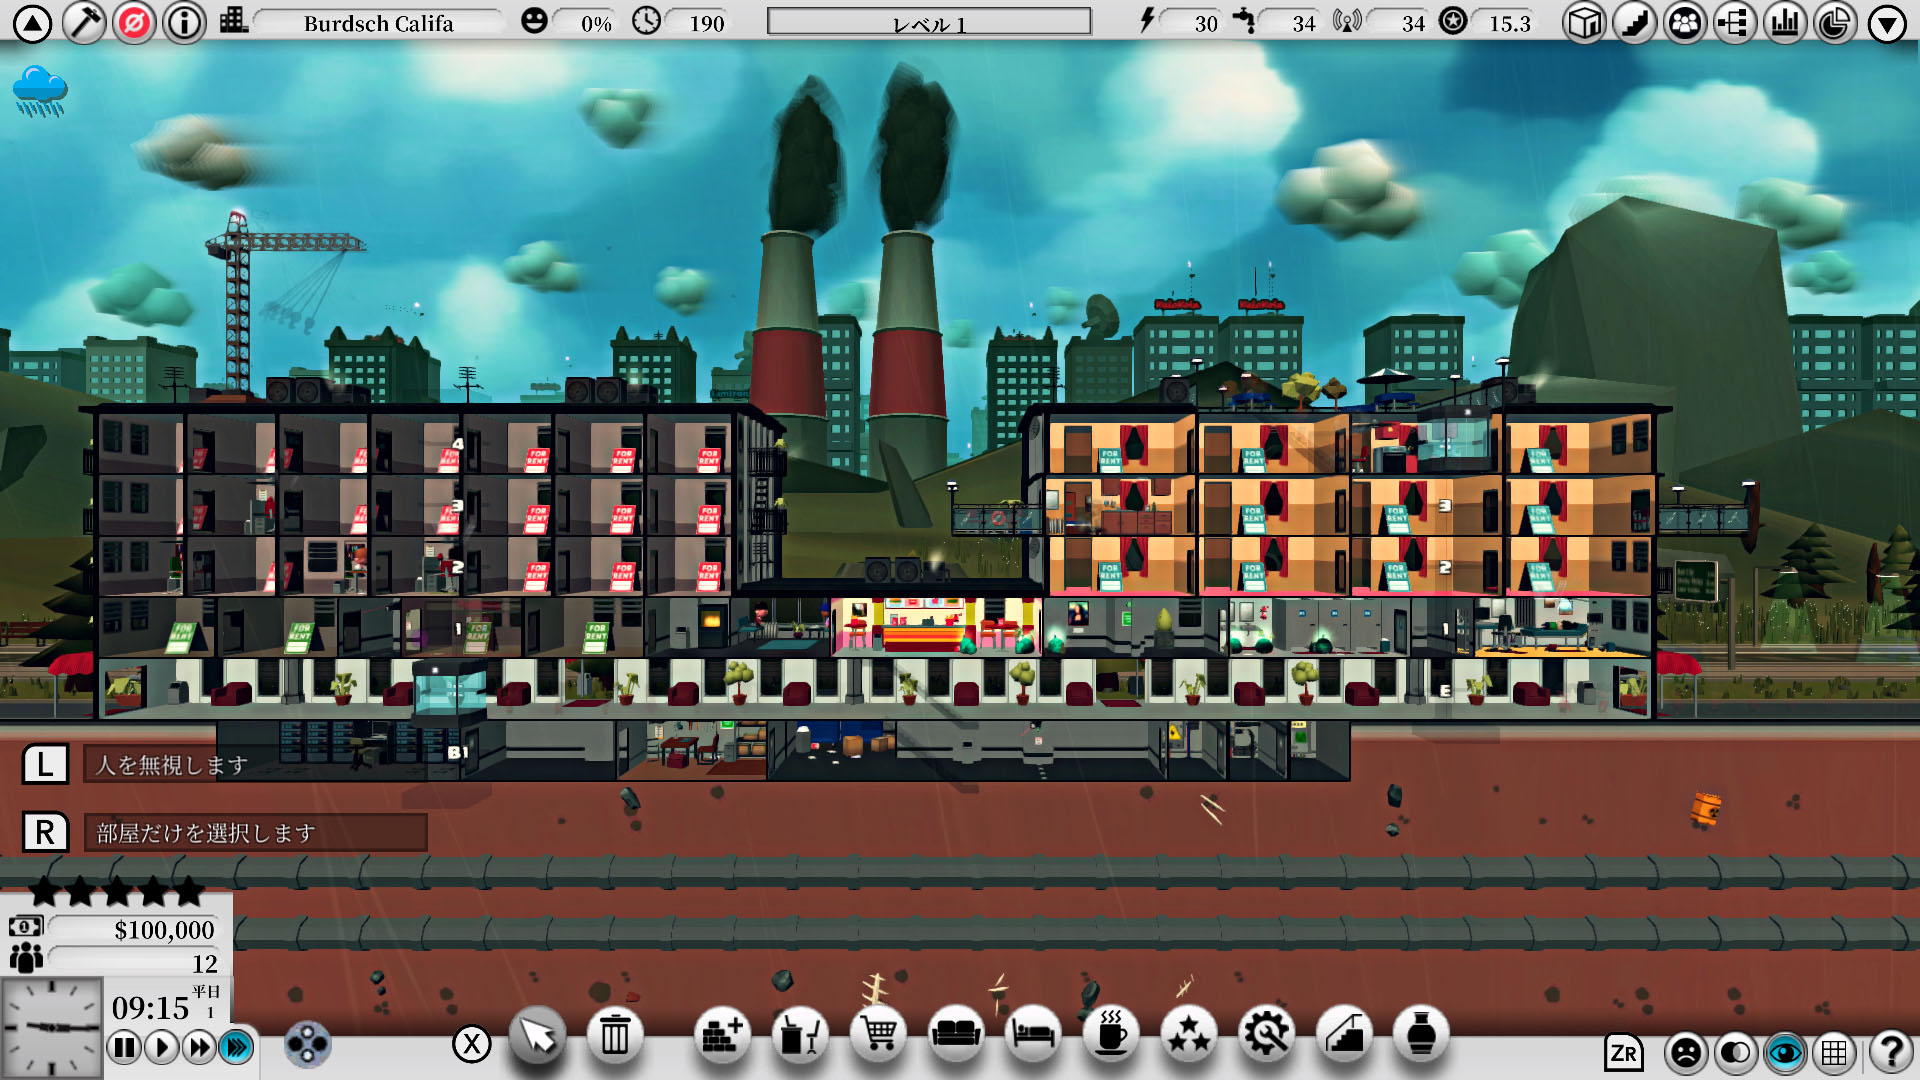Toggle the grid overlay button
Screen dimensions: 1920x1080
1834,1052
